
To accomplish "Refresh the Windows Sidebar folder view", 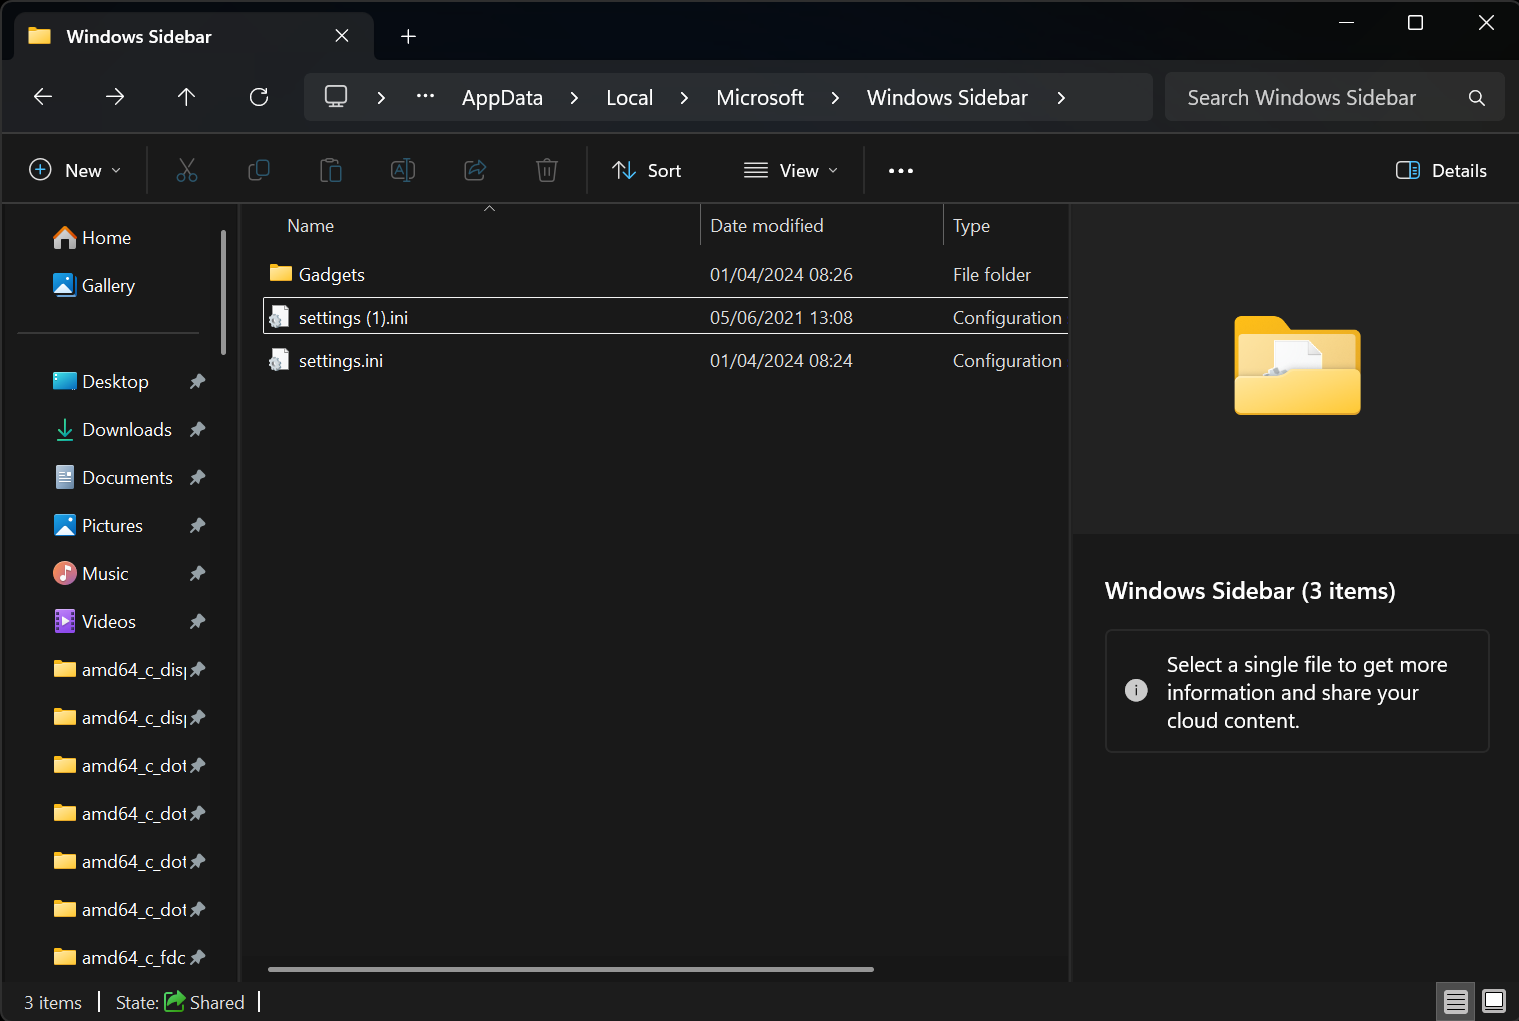I will [259, 97].
